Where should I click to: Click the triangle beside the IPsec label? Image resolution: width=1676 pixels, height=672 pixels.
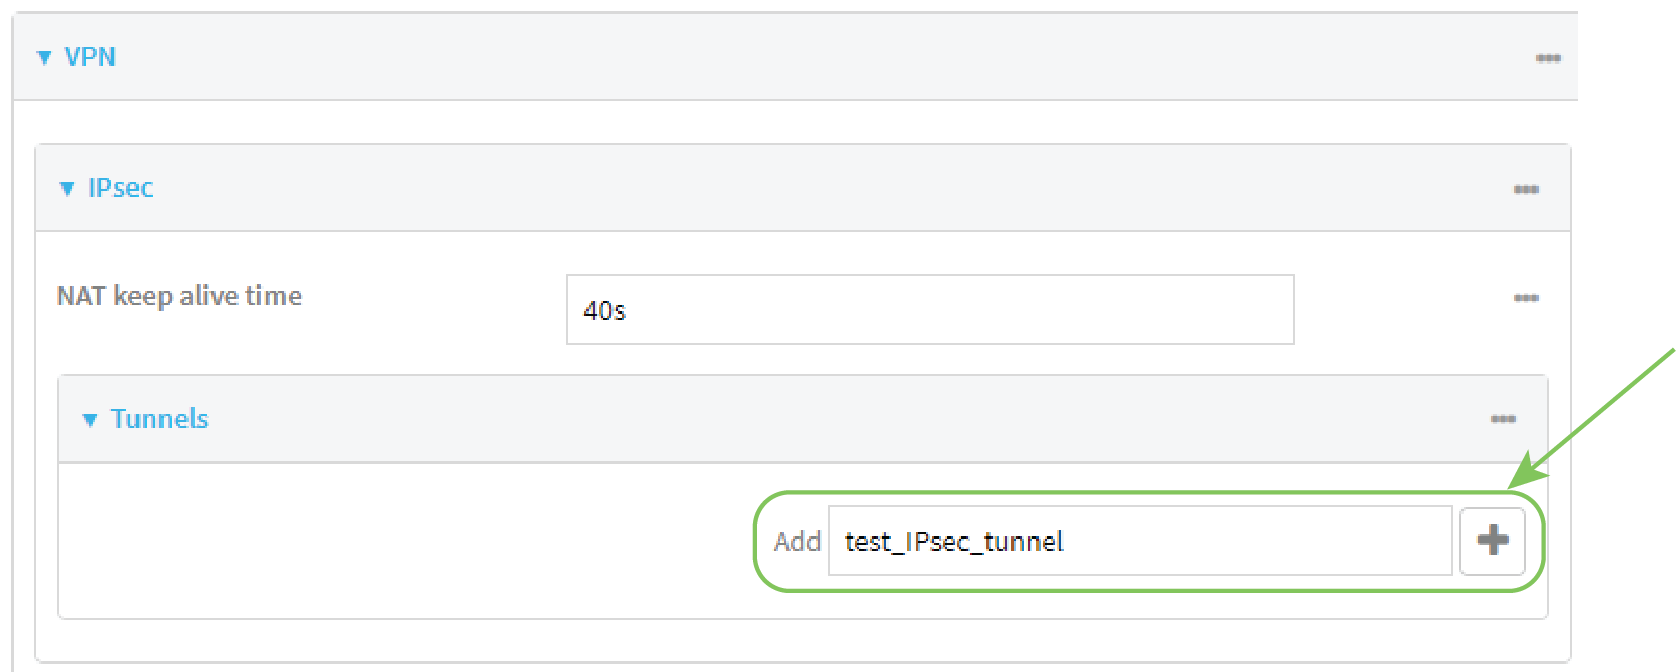click(x=66, y=188)
